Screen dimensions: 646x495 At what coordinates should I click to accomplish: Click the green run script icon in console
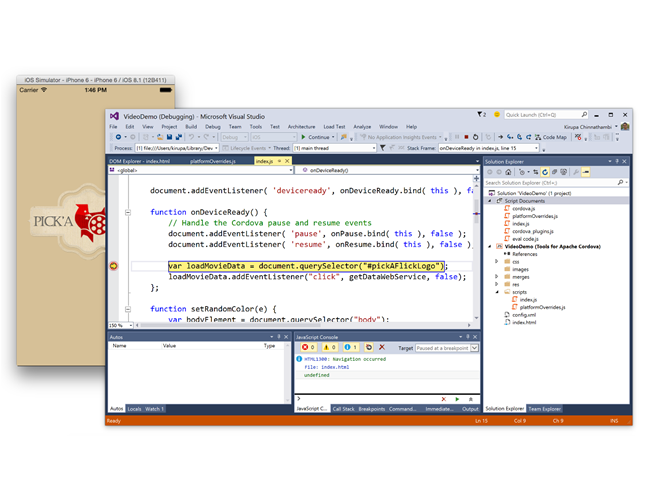tap(457, 399)
